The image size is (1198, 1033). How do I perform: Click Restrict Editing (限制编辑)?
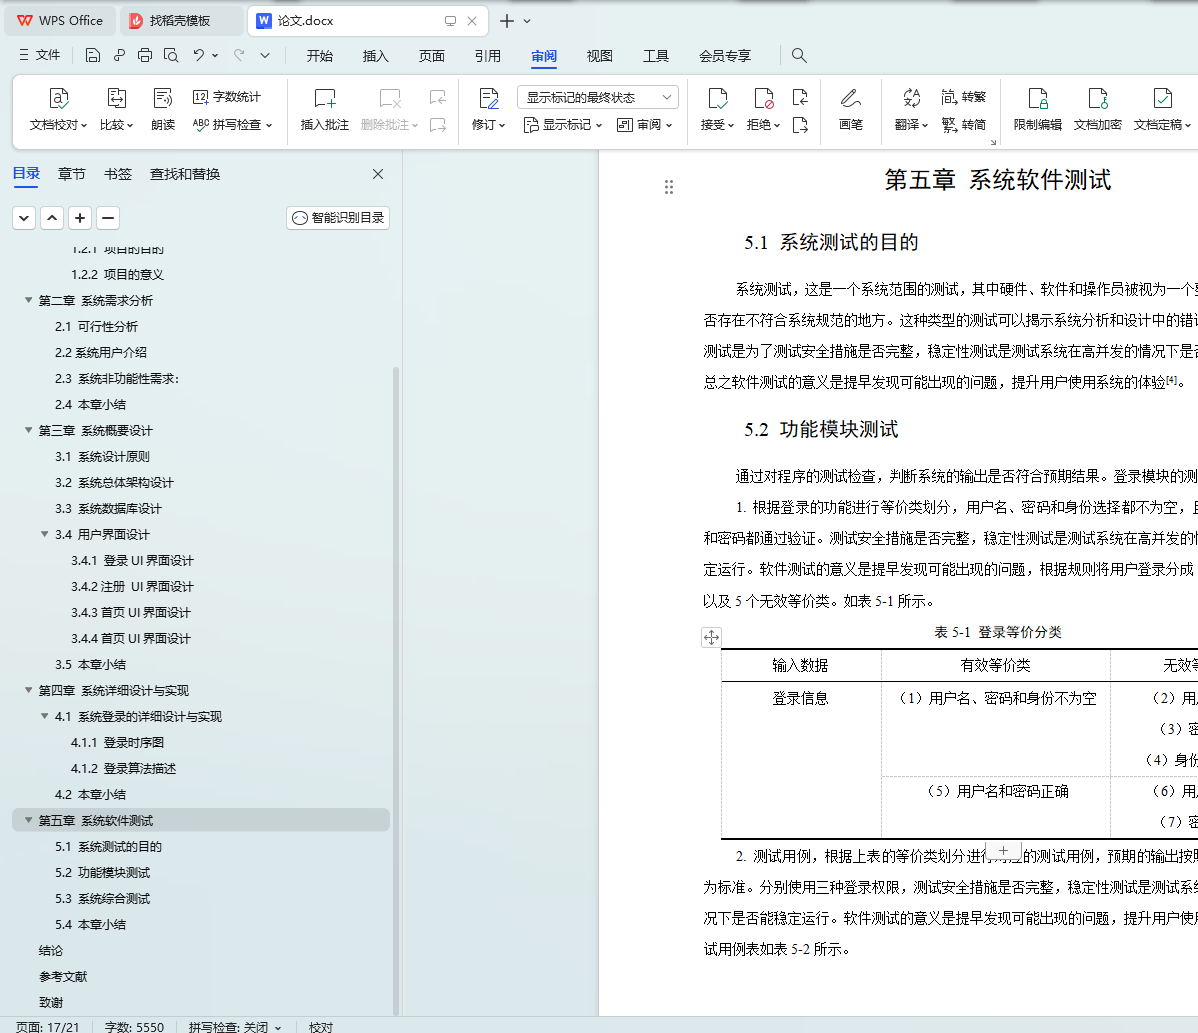[x=1038, y=109]
